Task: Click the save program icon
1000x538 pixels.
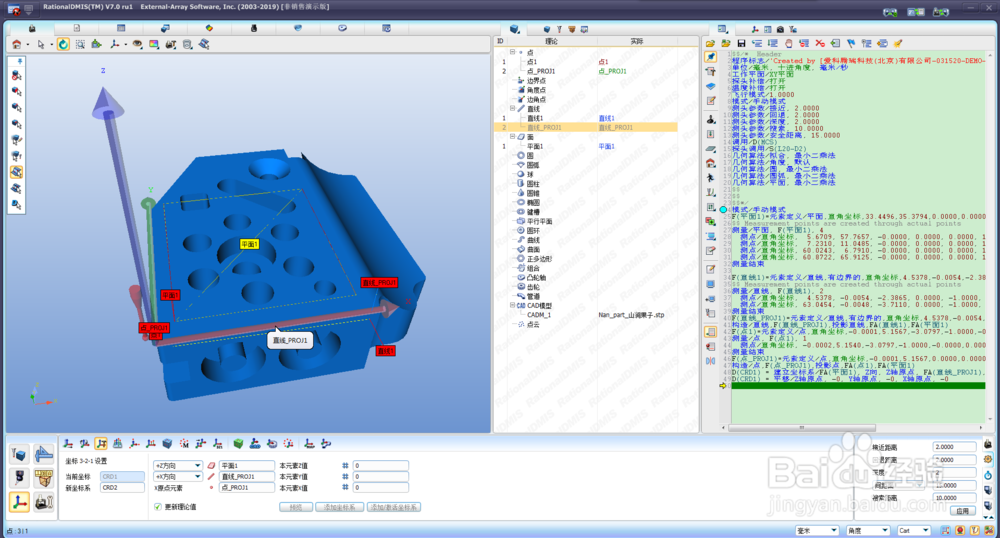Action: pos(741,43)
